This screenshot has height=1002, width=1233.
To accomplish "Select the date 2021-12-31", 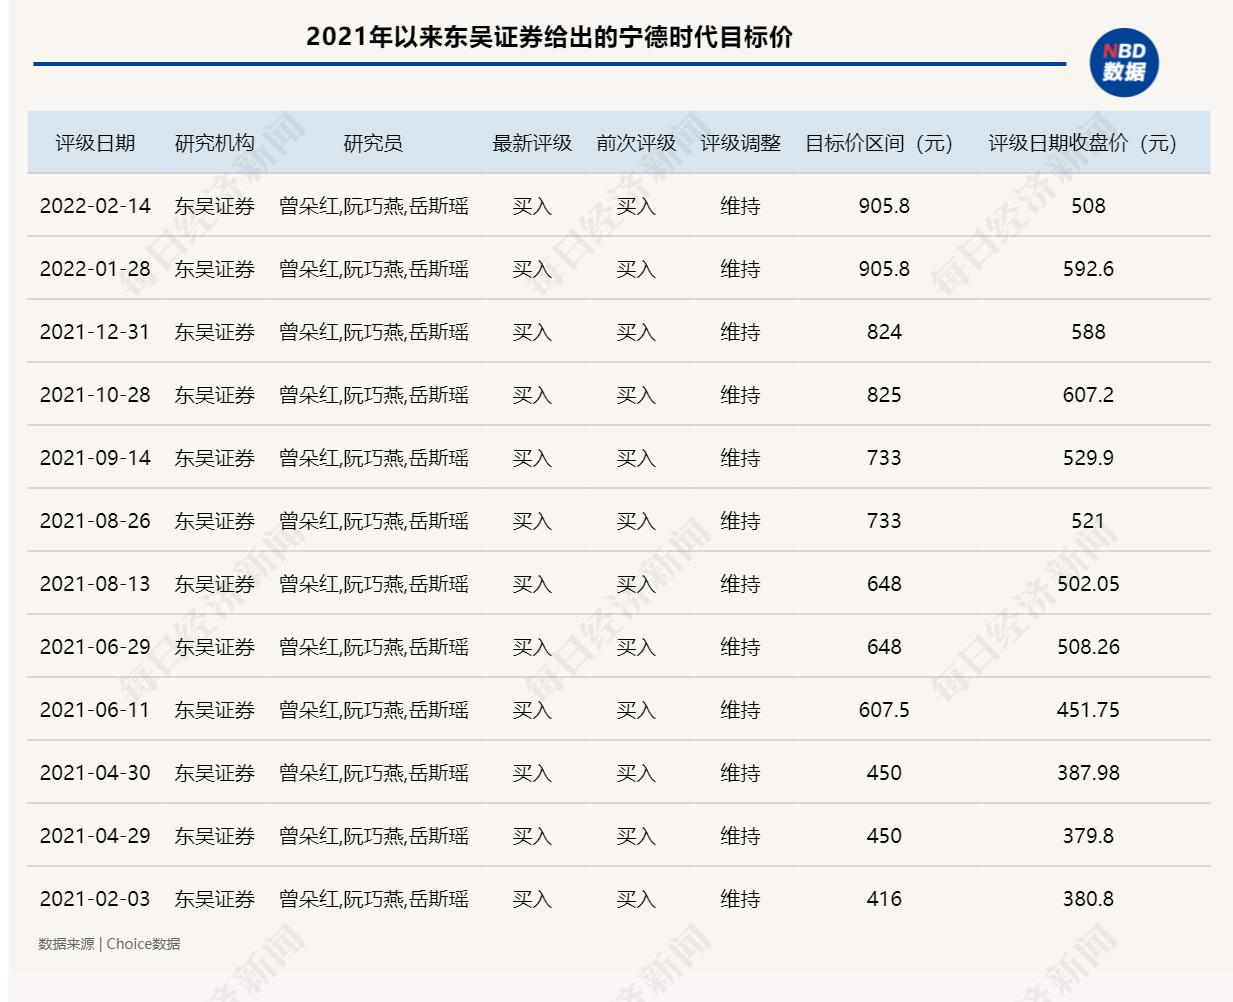I will pyautogui.click(x=95, y=332).
